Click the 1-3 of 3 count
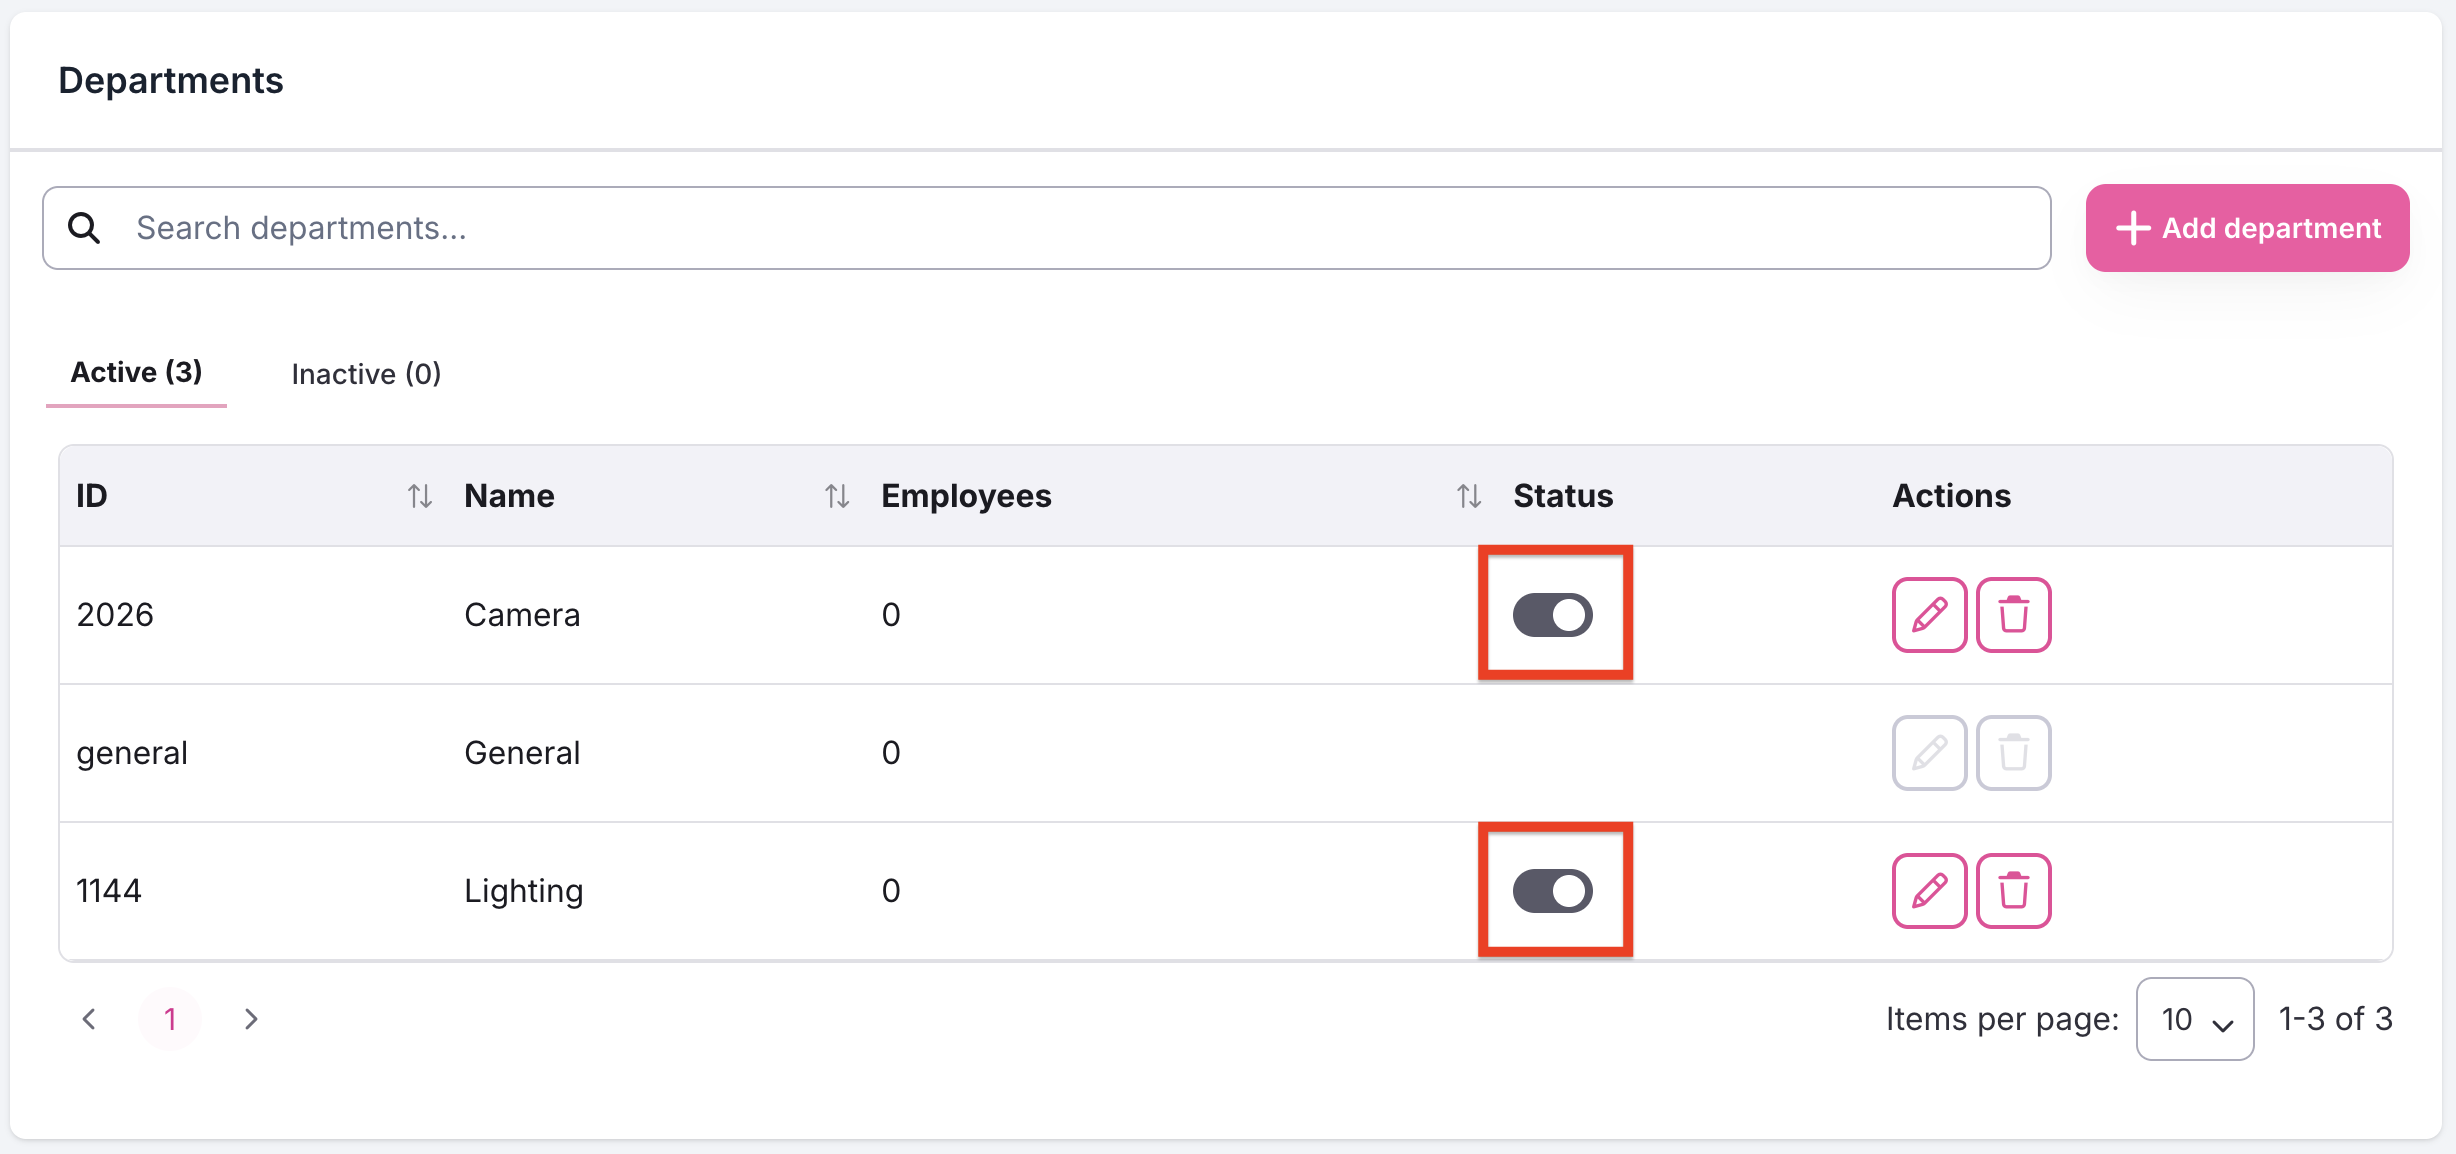Viewport: 2456px width, 1154px height. (2335, 1019)
